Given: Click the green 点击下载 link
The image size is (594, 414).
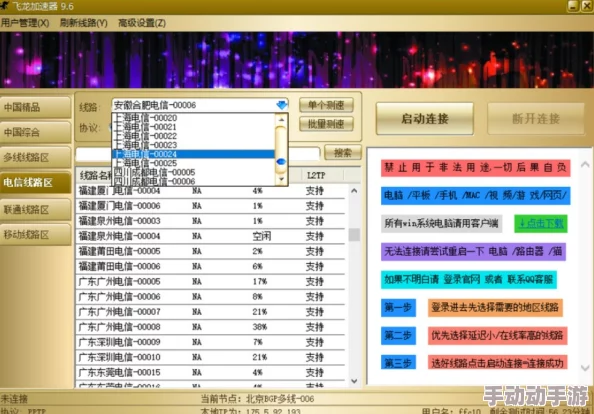Looking at the screenshot, I should point(541,223).
